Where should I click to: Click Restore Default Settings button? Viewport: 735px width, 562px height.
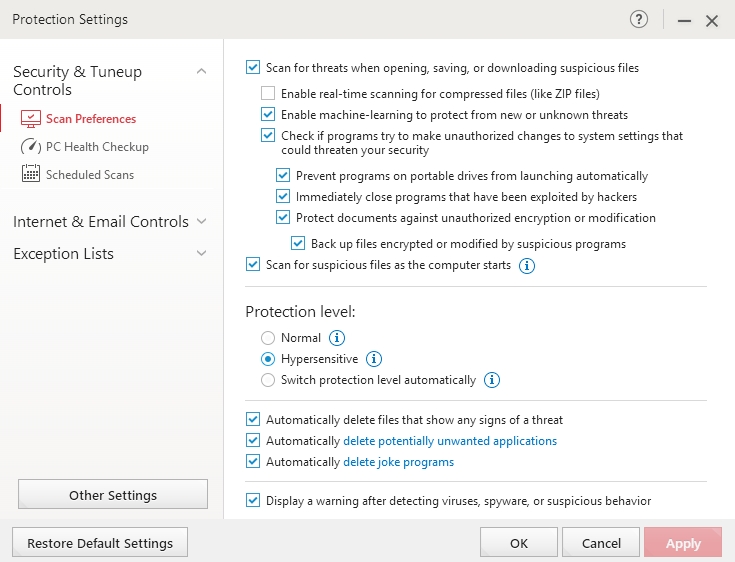tap(100, 544)
